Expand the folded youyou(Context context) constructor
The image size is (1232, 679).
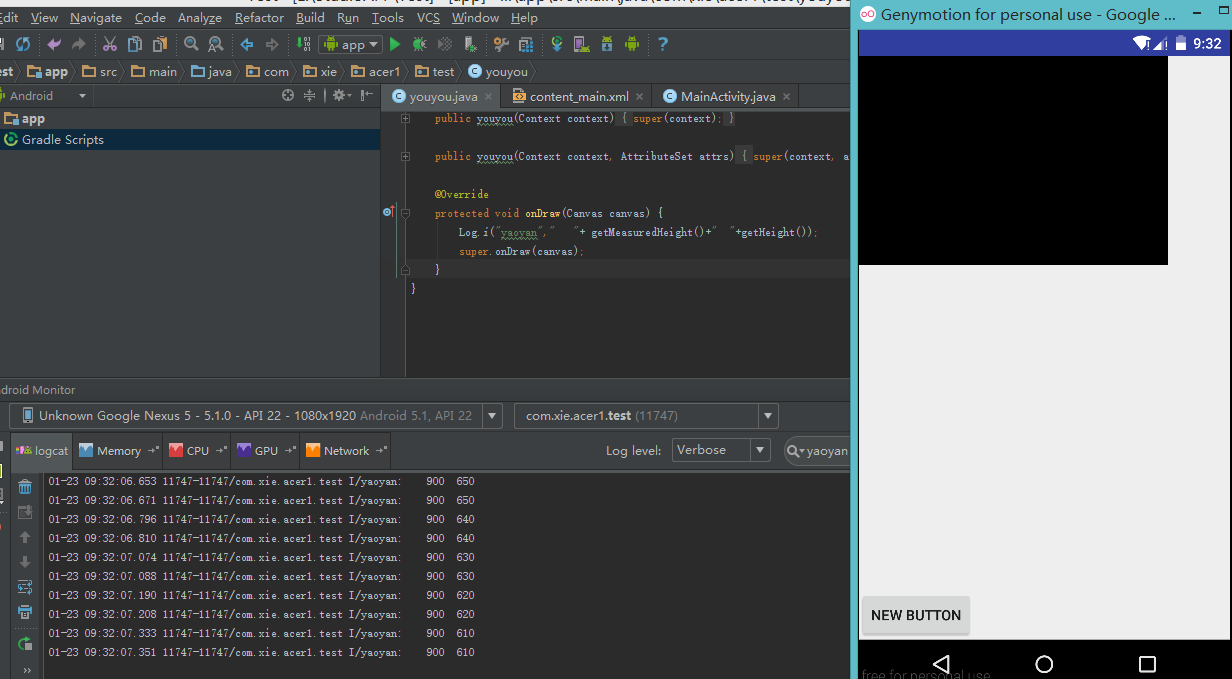(406, 119)
